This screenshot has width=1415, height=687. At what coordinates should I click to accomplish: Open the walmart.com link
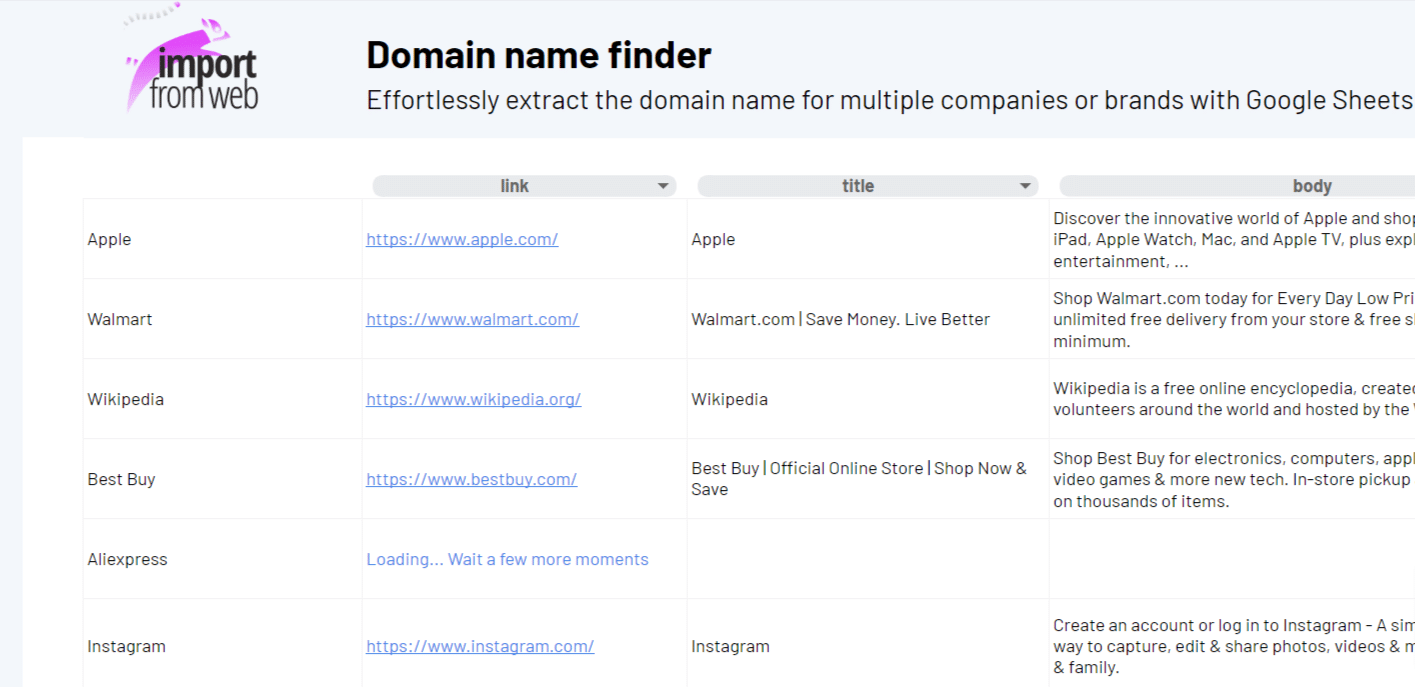pyautogui.click(x=472, y=319)
